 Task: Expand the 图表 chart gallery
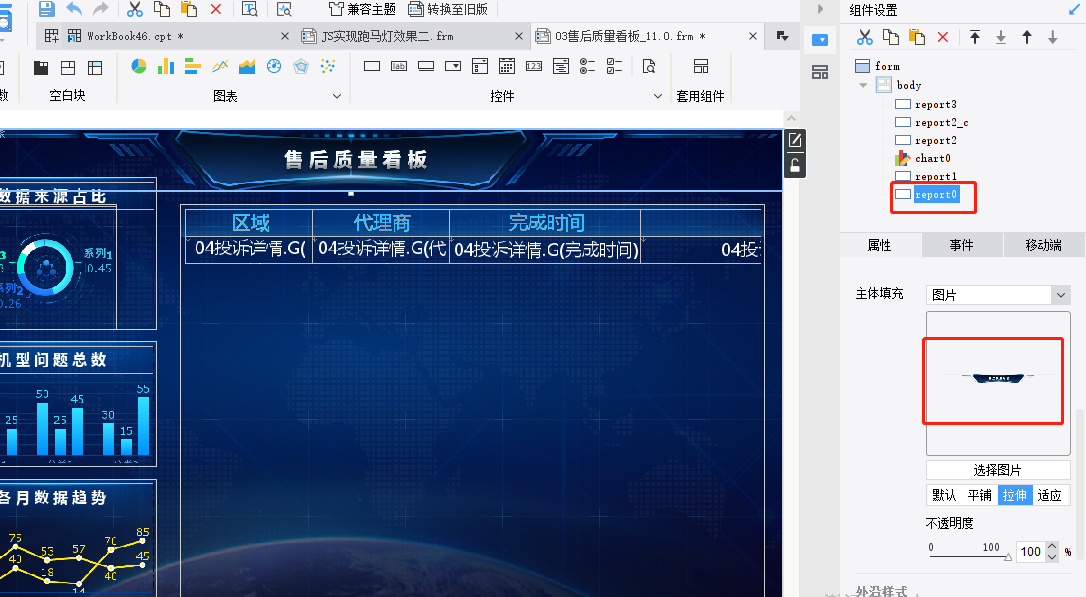pos(337,96)
